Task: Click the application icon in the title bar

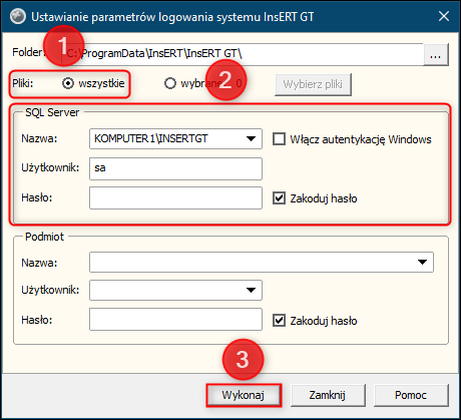Action: 18,16
